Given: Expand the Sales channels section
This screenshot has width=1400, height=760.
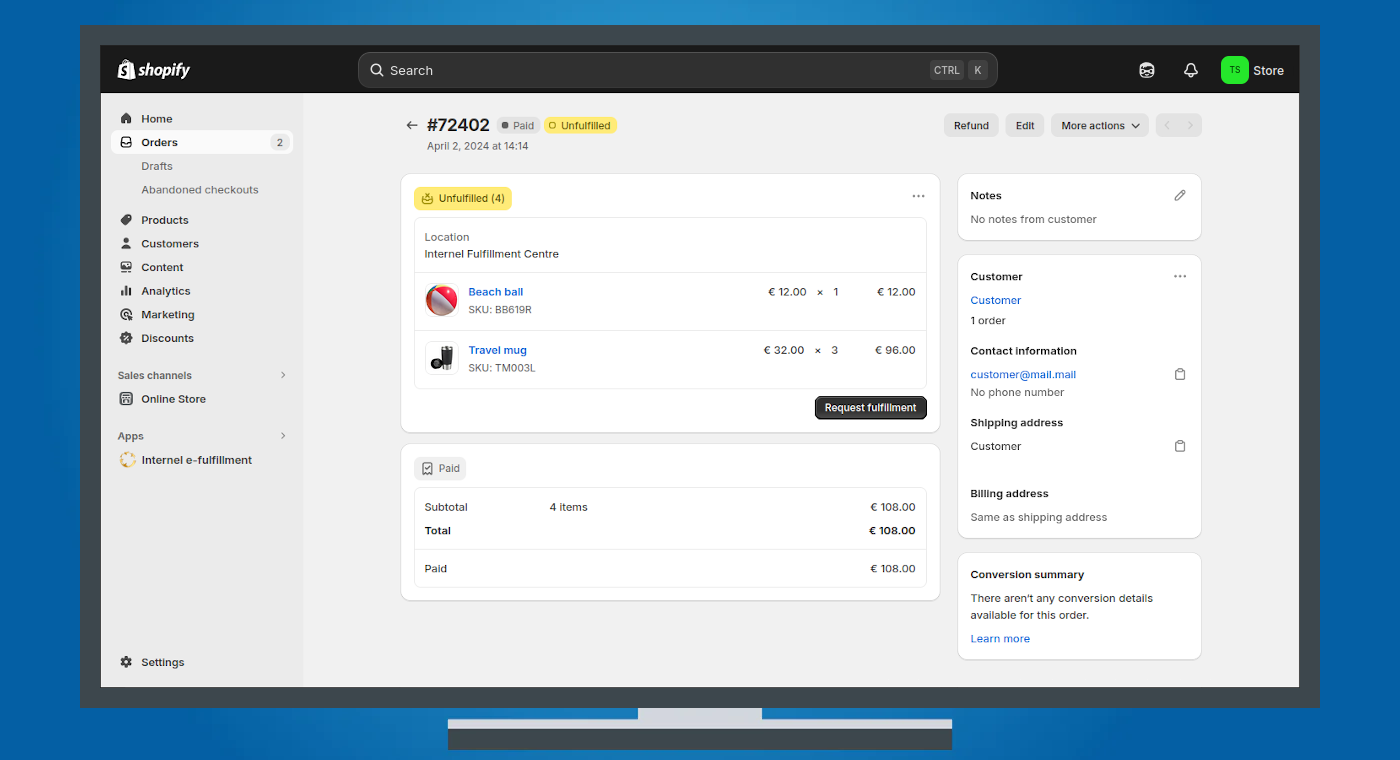Looking at the screenshot, I should coord(283,375).
